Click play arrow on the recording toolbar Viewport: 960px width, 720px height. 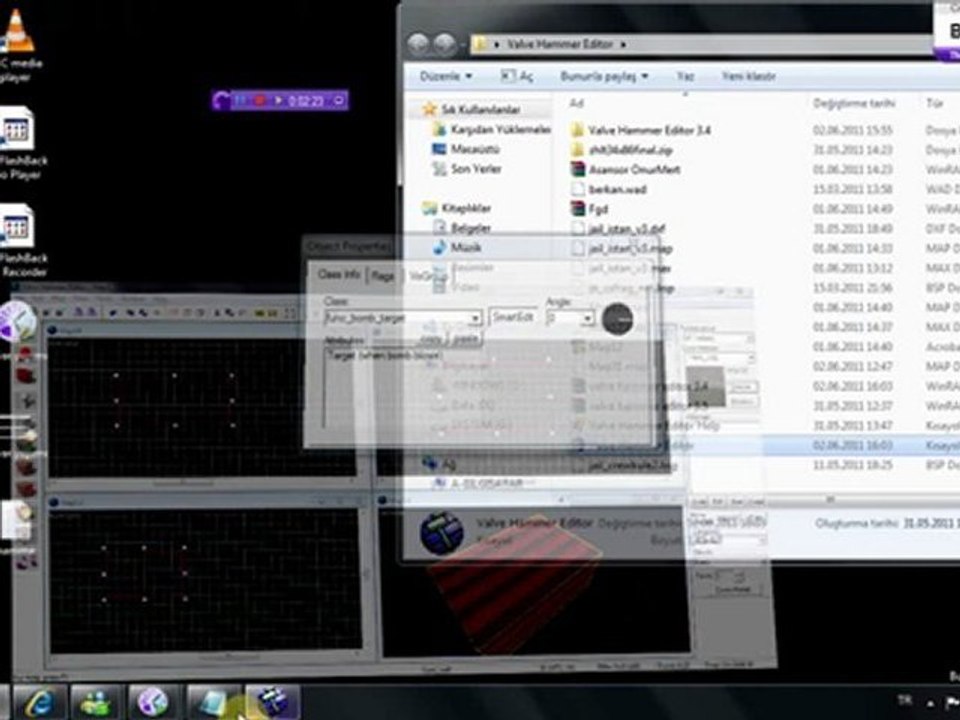(x=278, y=100)
